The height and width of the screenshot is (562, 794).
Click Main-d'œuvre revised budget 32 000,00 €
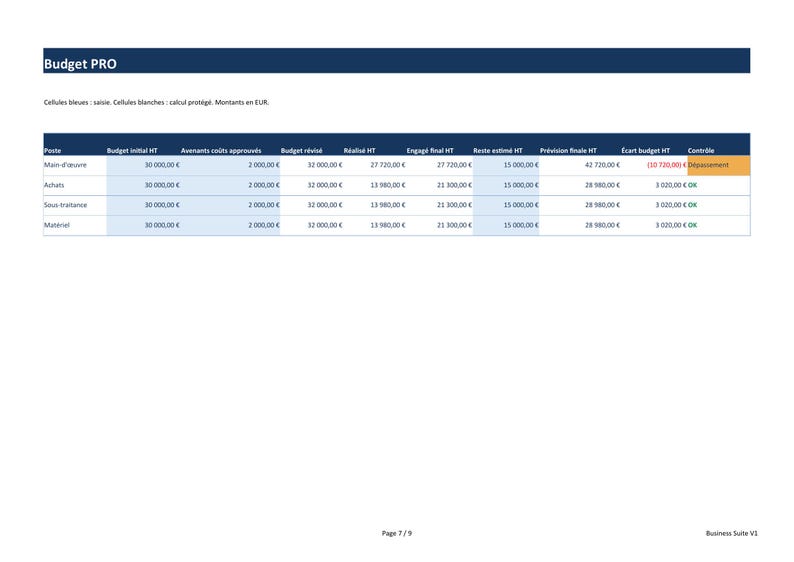pos(325,165)
